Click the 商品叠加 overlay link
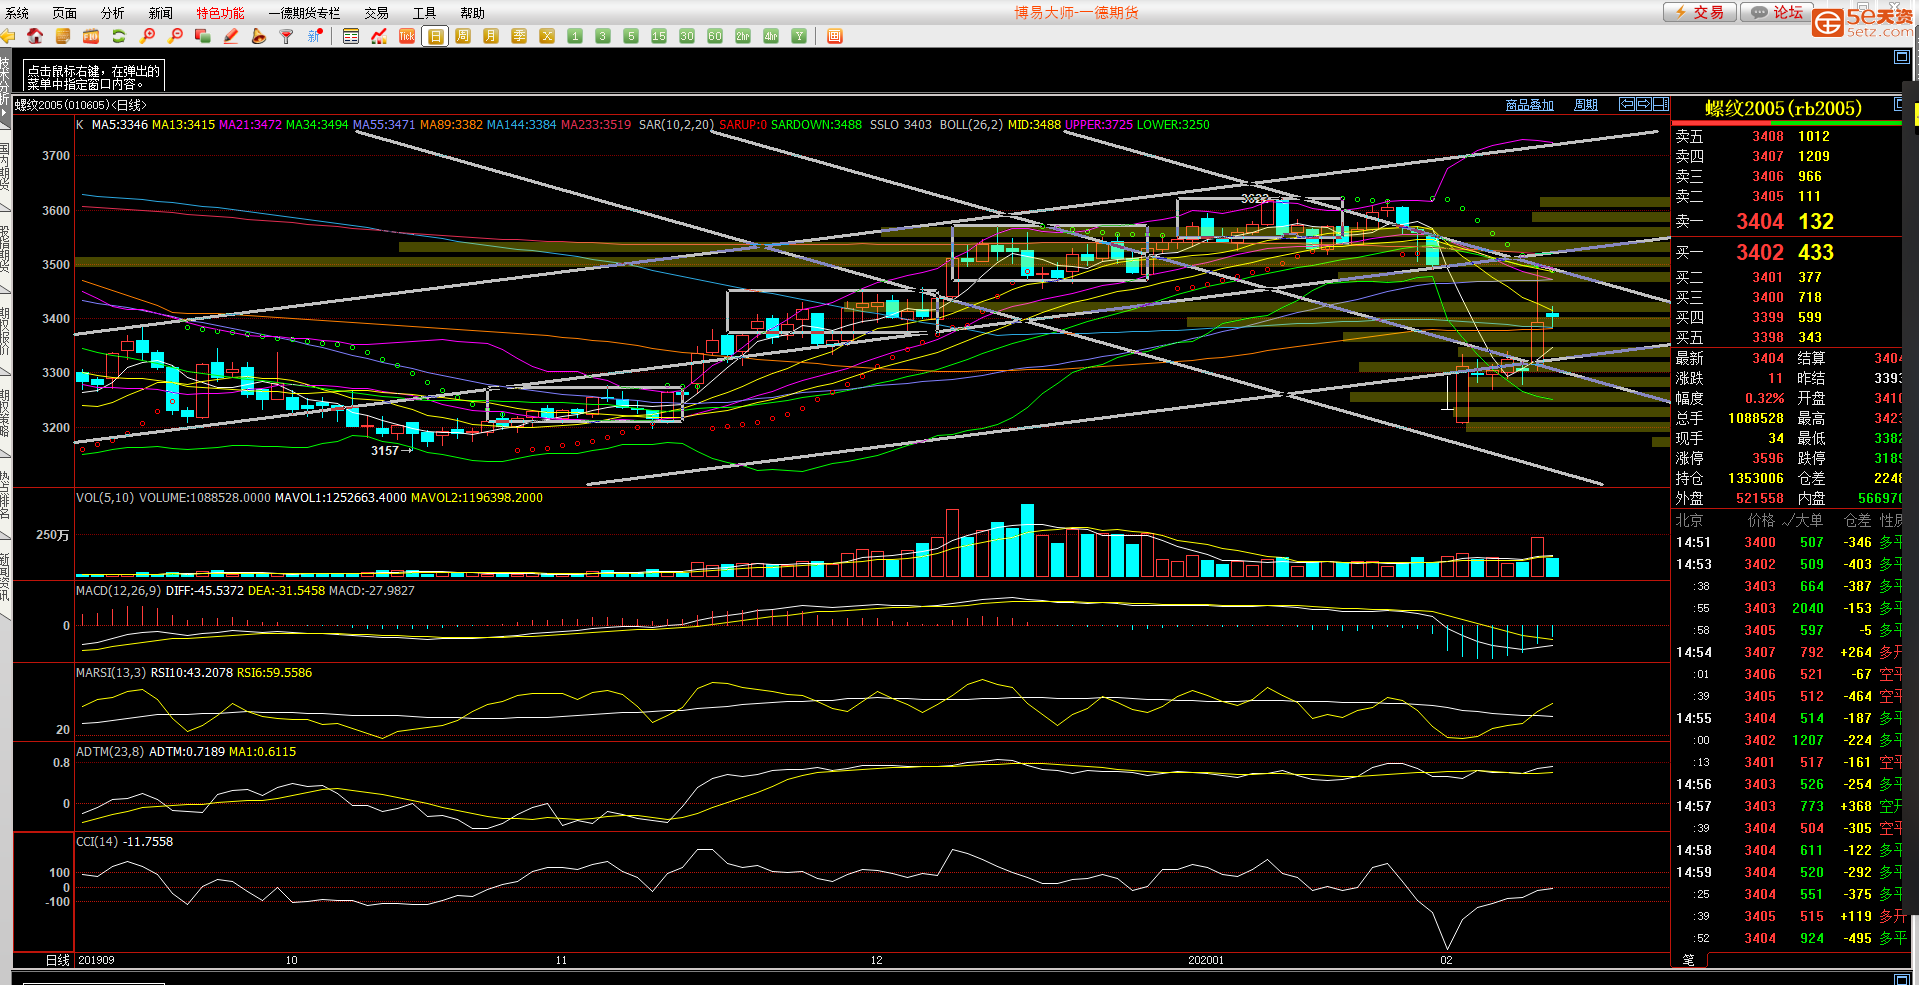Screen dimensions: 1919x985 coord(1529,105)
